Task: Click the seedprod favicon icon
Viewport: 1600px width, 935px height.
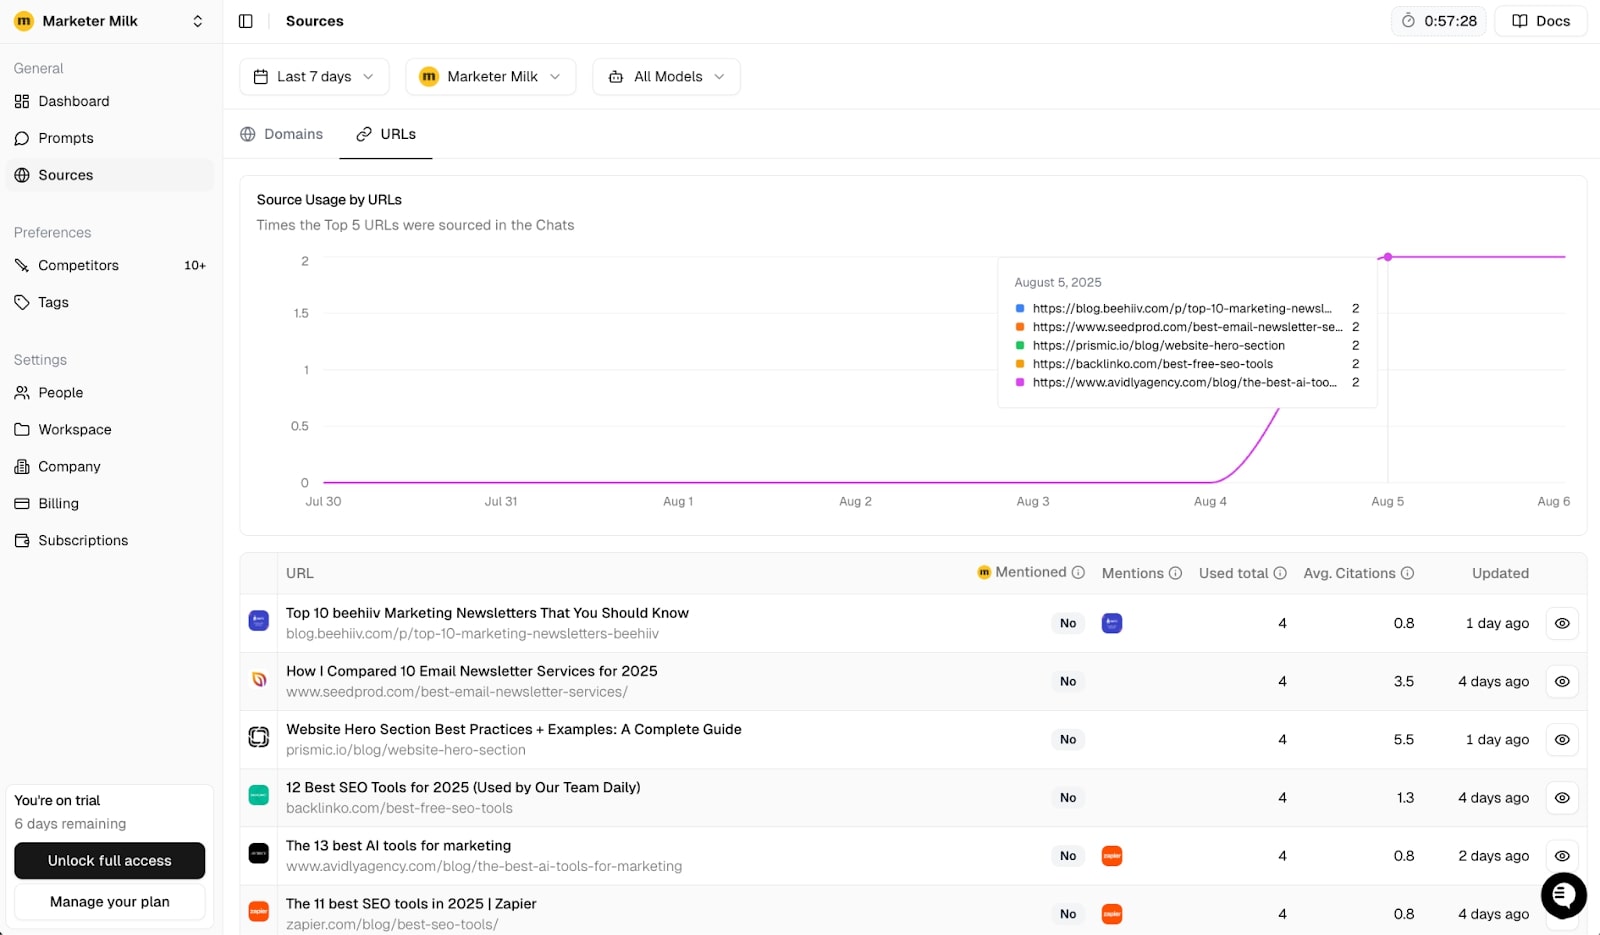Action: pyautogui.click(x=259, y=679)
